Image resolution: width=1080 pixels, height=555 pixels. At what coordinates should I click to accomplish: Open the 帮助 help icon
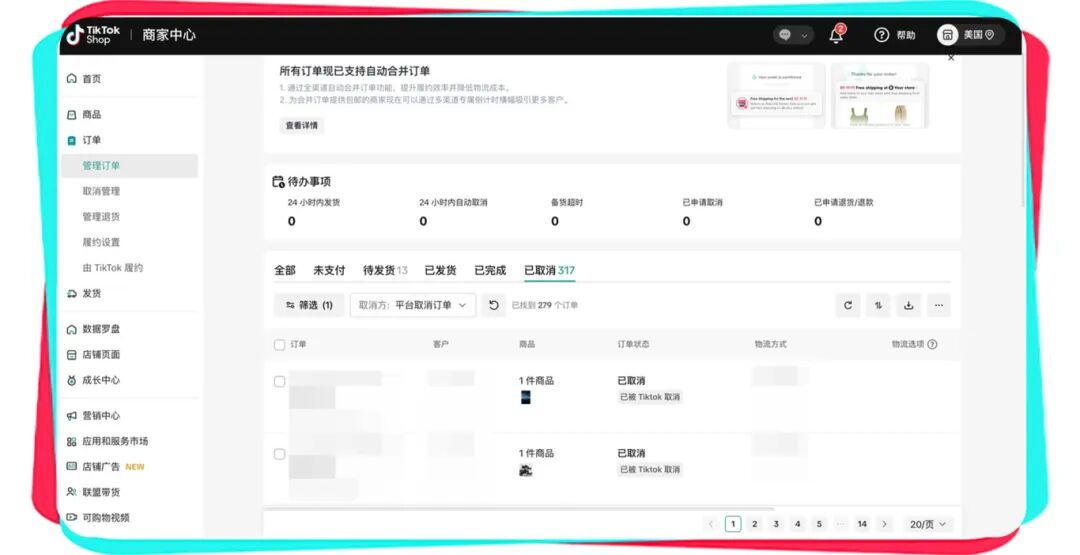pos(881,34)
